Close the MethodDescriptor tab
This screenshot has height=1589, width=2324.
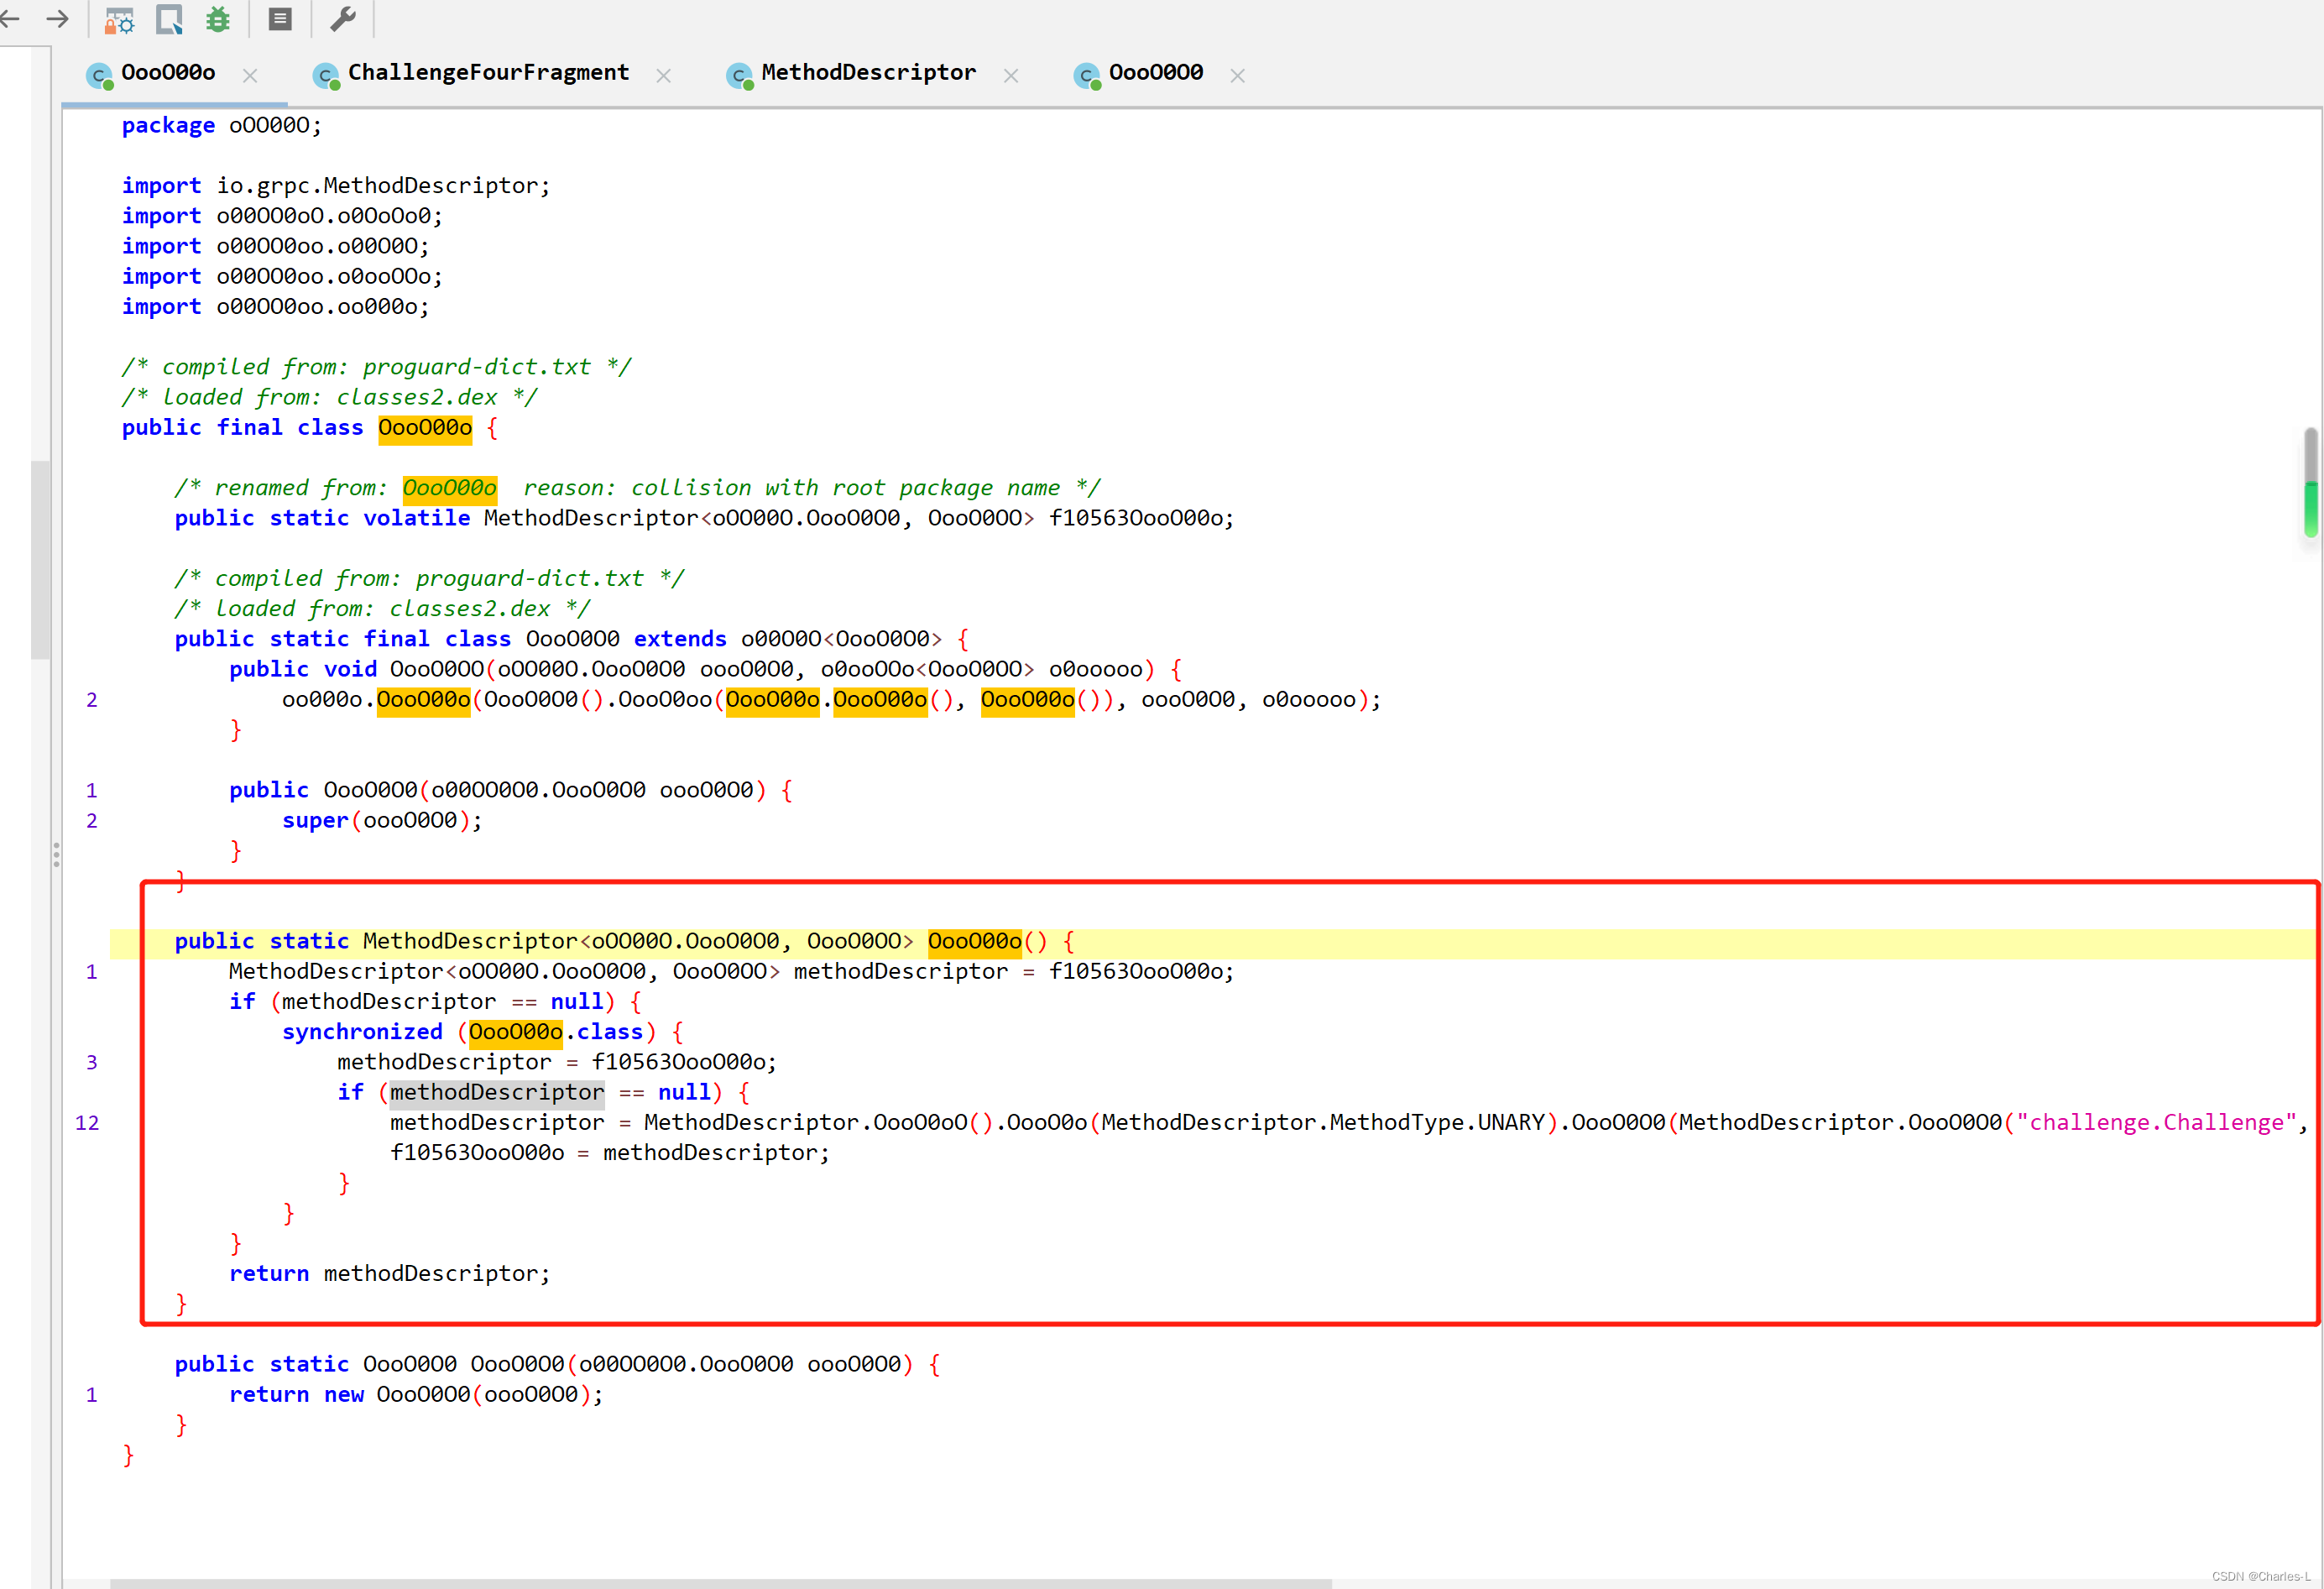pyautogui.click(x=1010, y=75)
